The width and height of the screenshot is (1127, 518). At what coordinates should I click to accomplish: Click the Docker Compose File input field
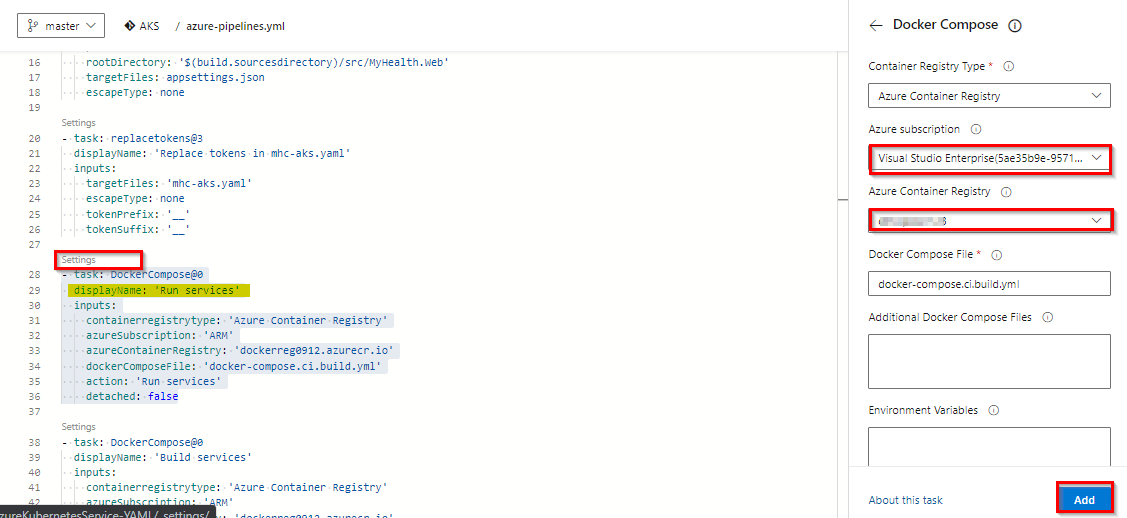(989, 283)
